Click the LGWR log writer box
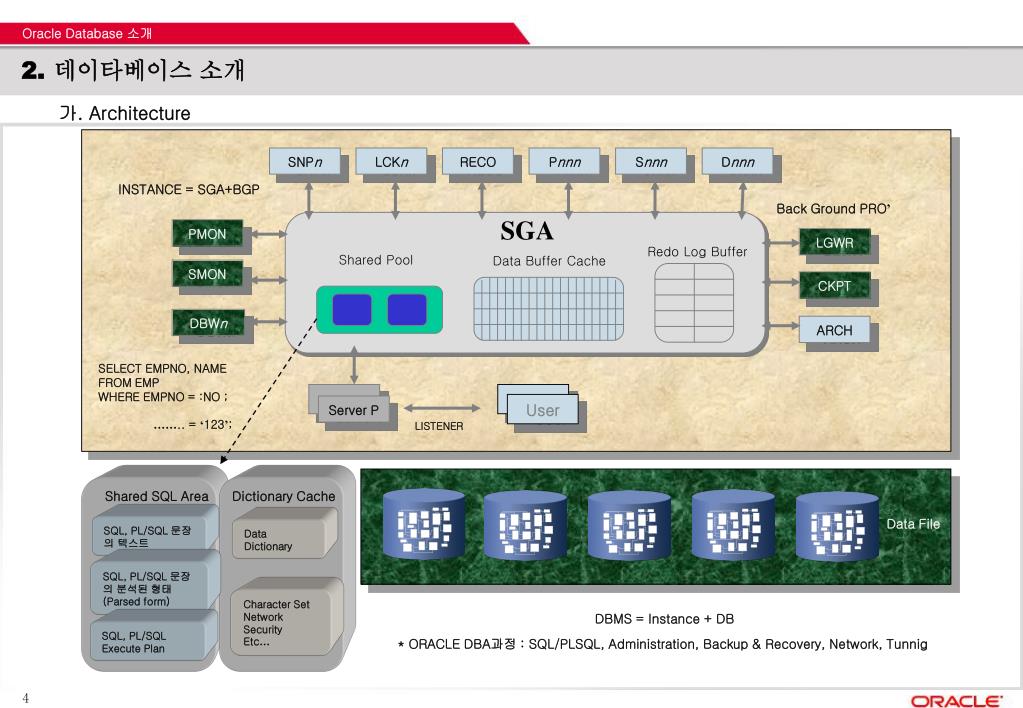The height and width of the screenshot is (708, 1023). [x=834, y=243]
